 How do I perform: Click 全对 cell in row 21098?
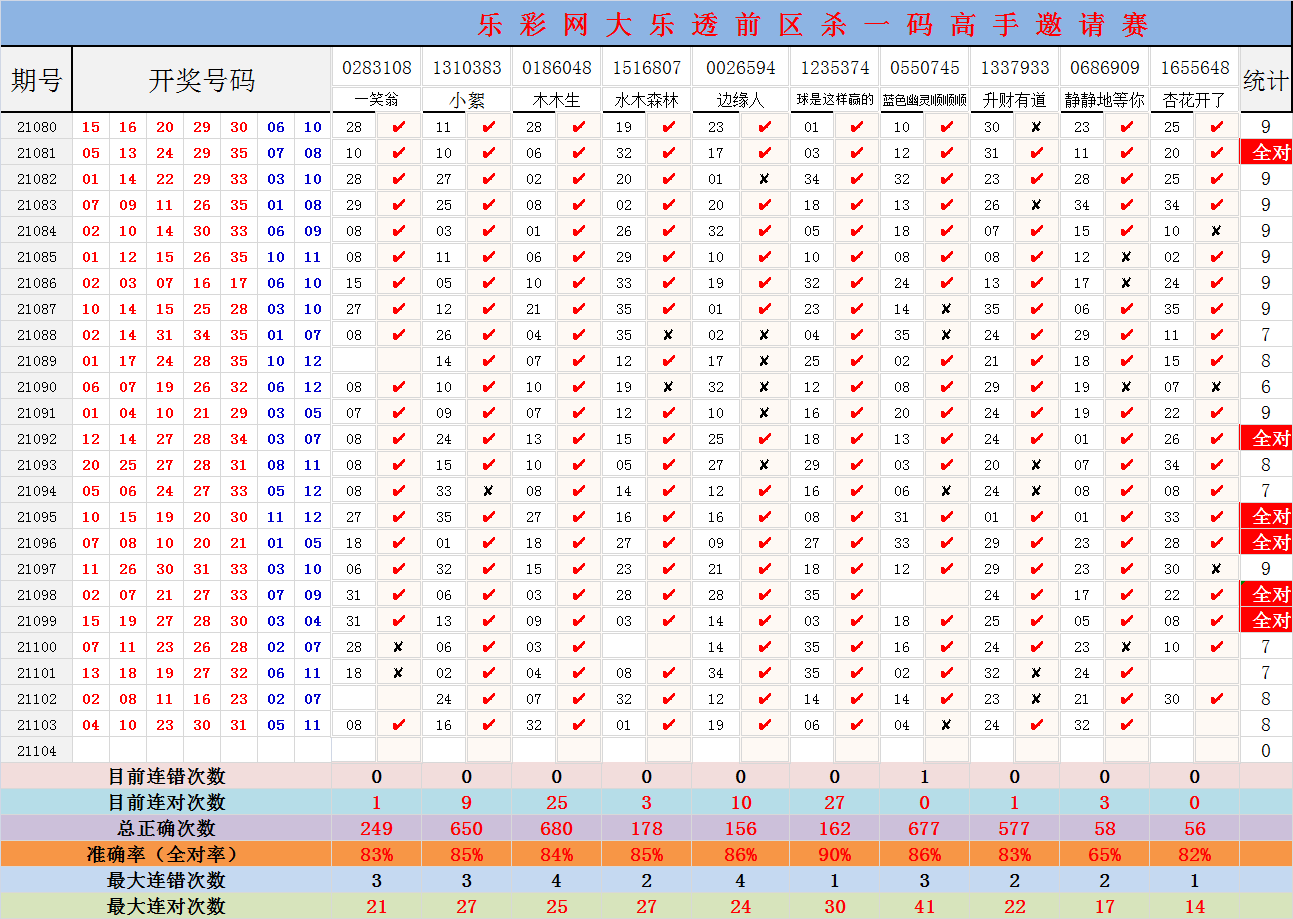pyautogui.click(x=1266, y=595)
